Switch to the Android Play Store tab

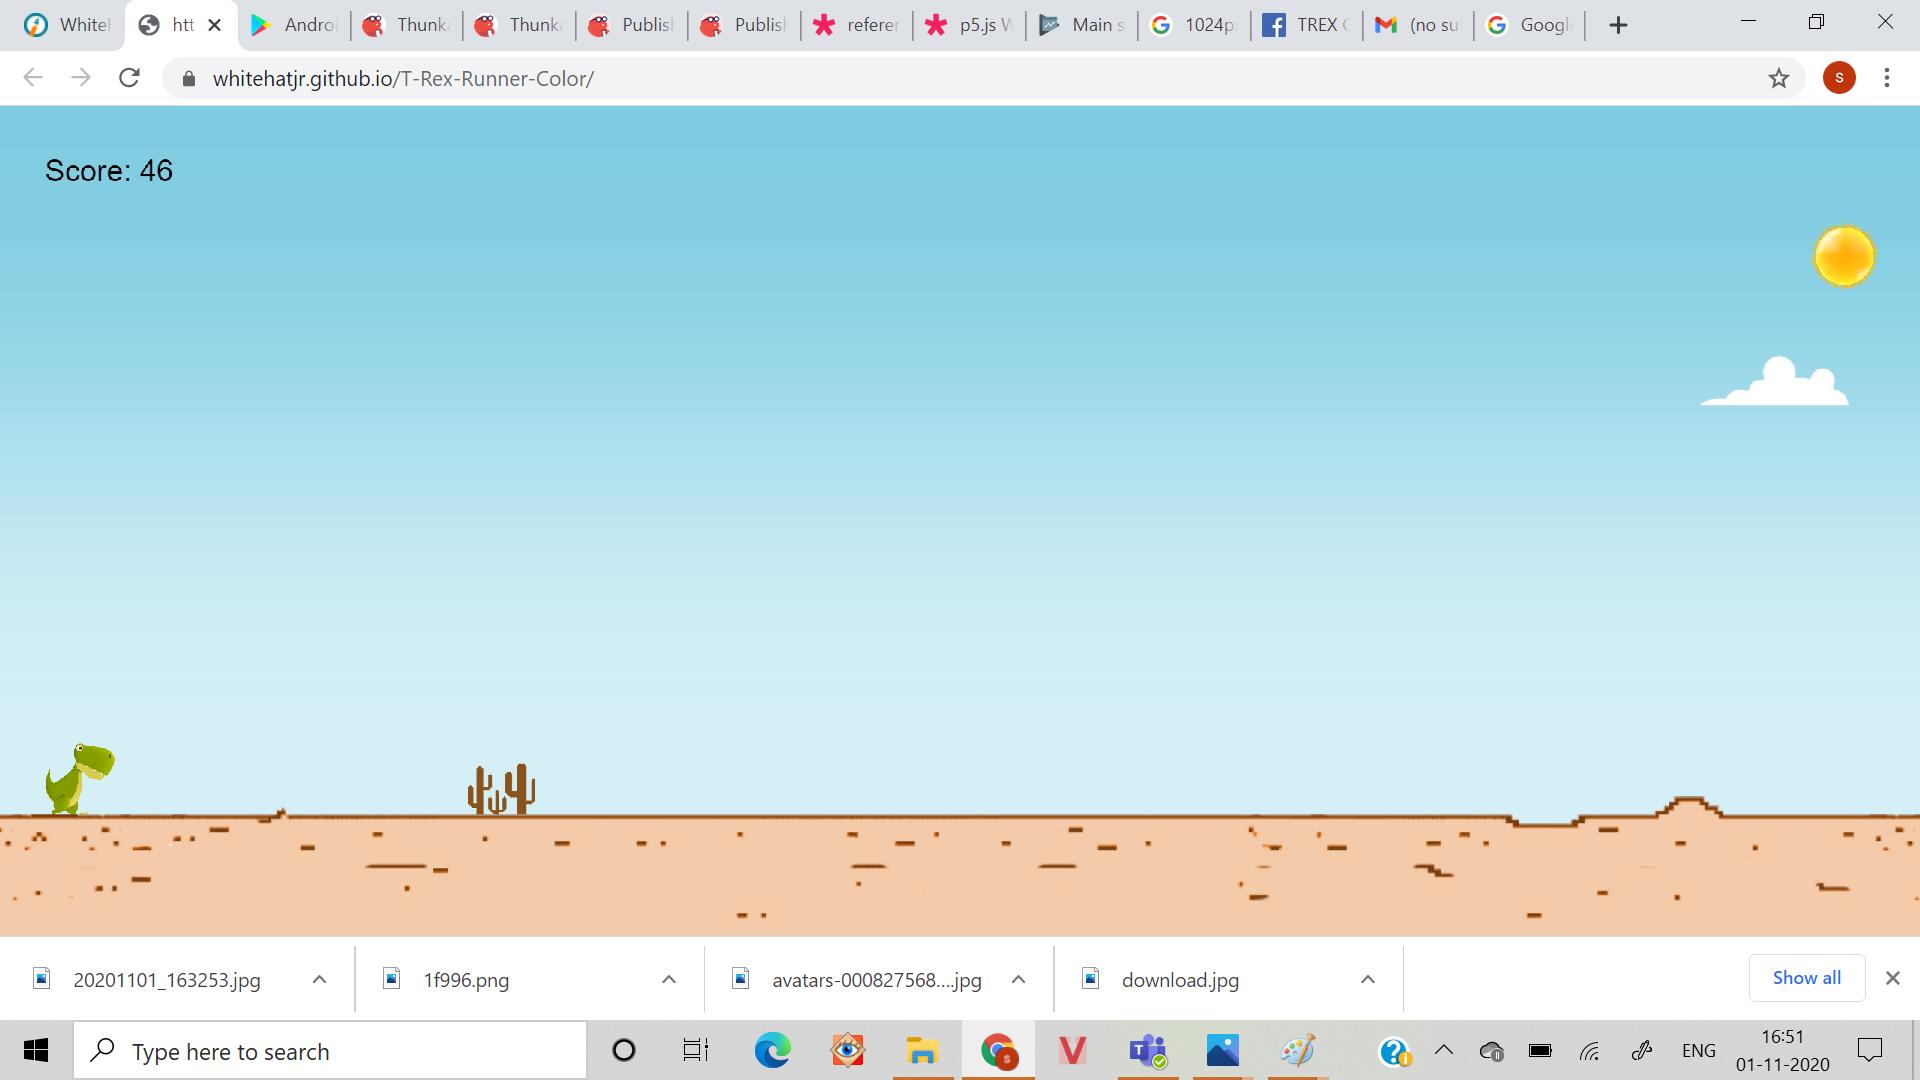(294, 25)
